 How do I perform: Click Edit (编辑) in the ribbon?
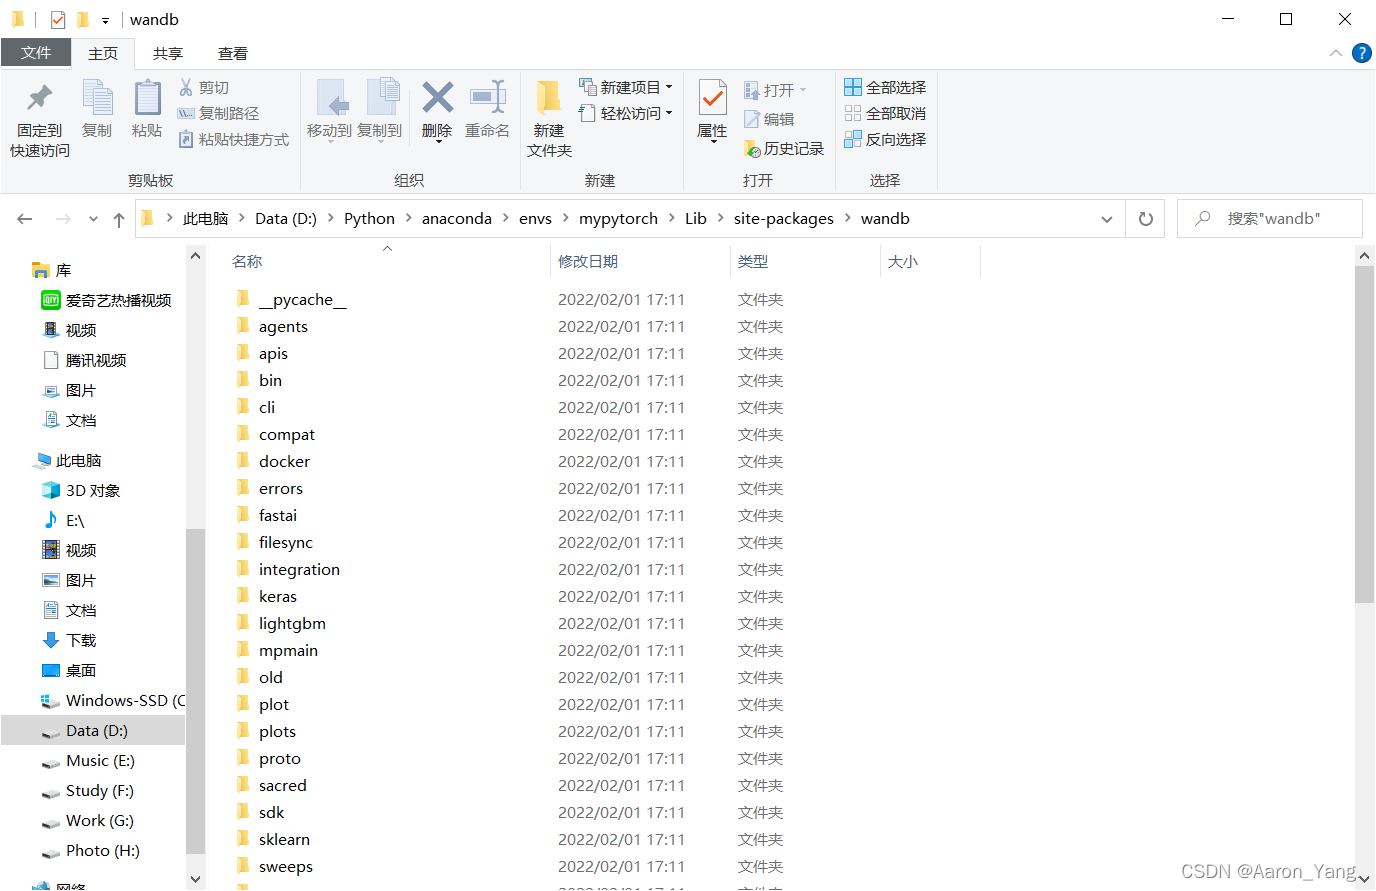pyautogui.click(x=768, y=120)
